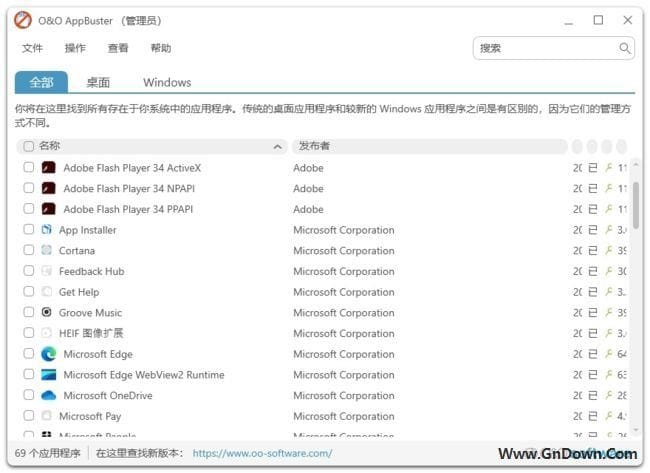650x473 pixels.
Task: Click the 发布者 column header
Action: pyautogui.click(x=429, y=146)
